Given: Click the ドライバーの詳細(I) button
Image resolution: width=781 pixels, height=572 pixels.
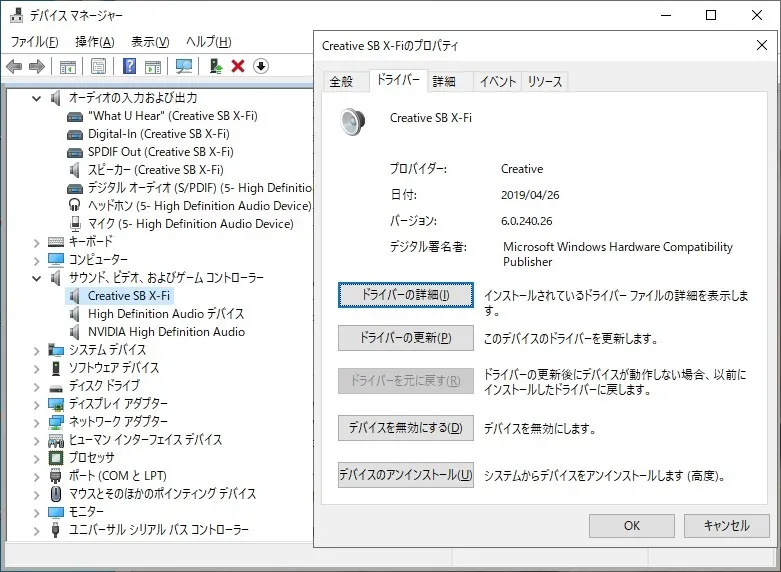Looking at the screenshot, I should coord(405,295).
